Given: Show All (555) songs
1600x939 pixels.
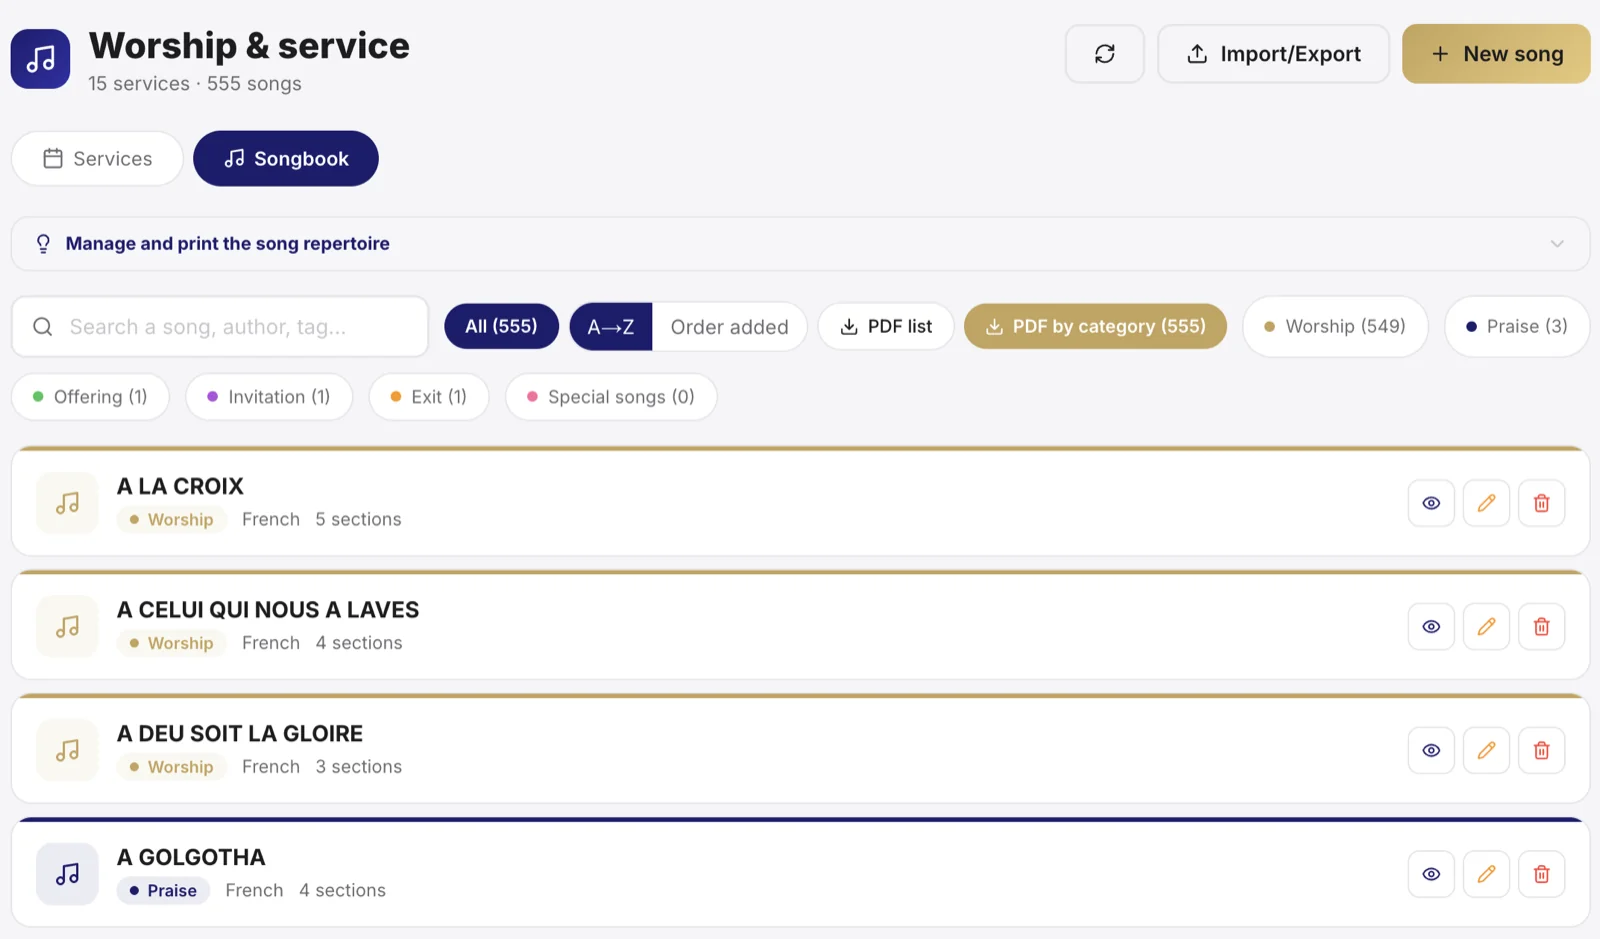Looking at the screenshot, I should 501,327.
